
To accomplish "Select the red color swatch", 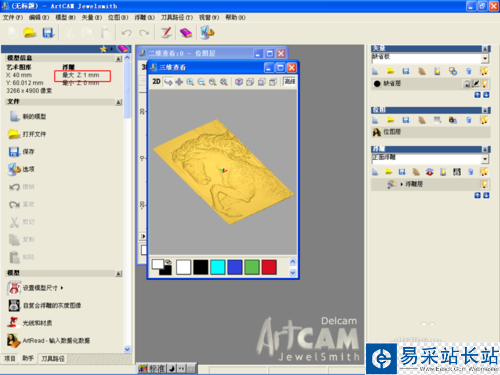I will click(269, 267).
